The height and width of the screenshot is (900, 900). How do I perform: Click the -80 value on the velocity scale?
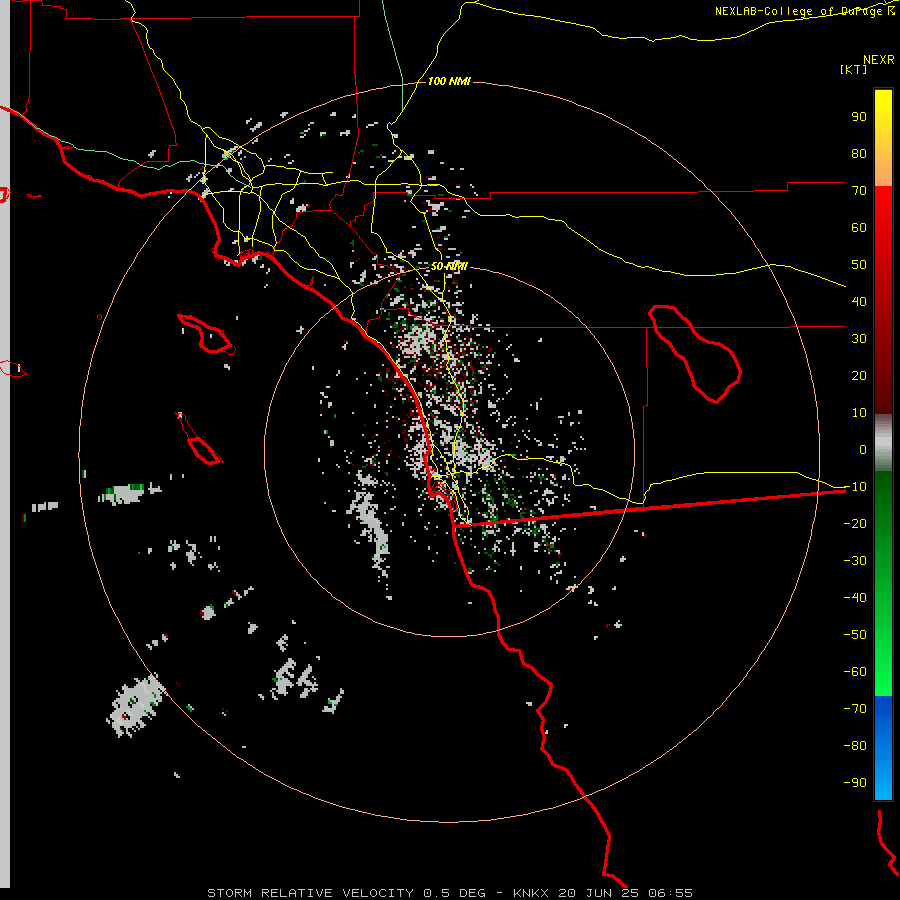click(855, 746)
